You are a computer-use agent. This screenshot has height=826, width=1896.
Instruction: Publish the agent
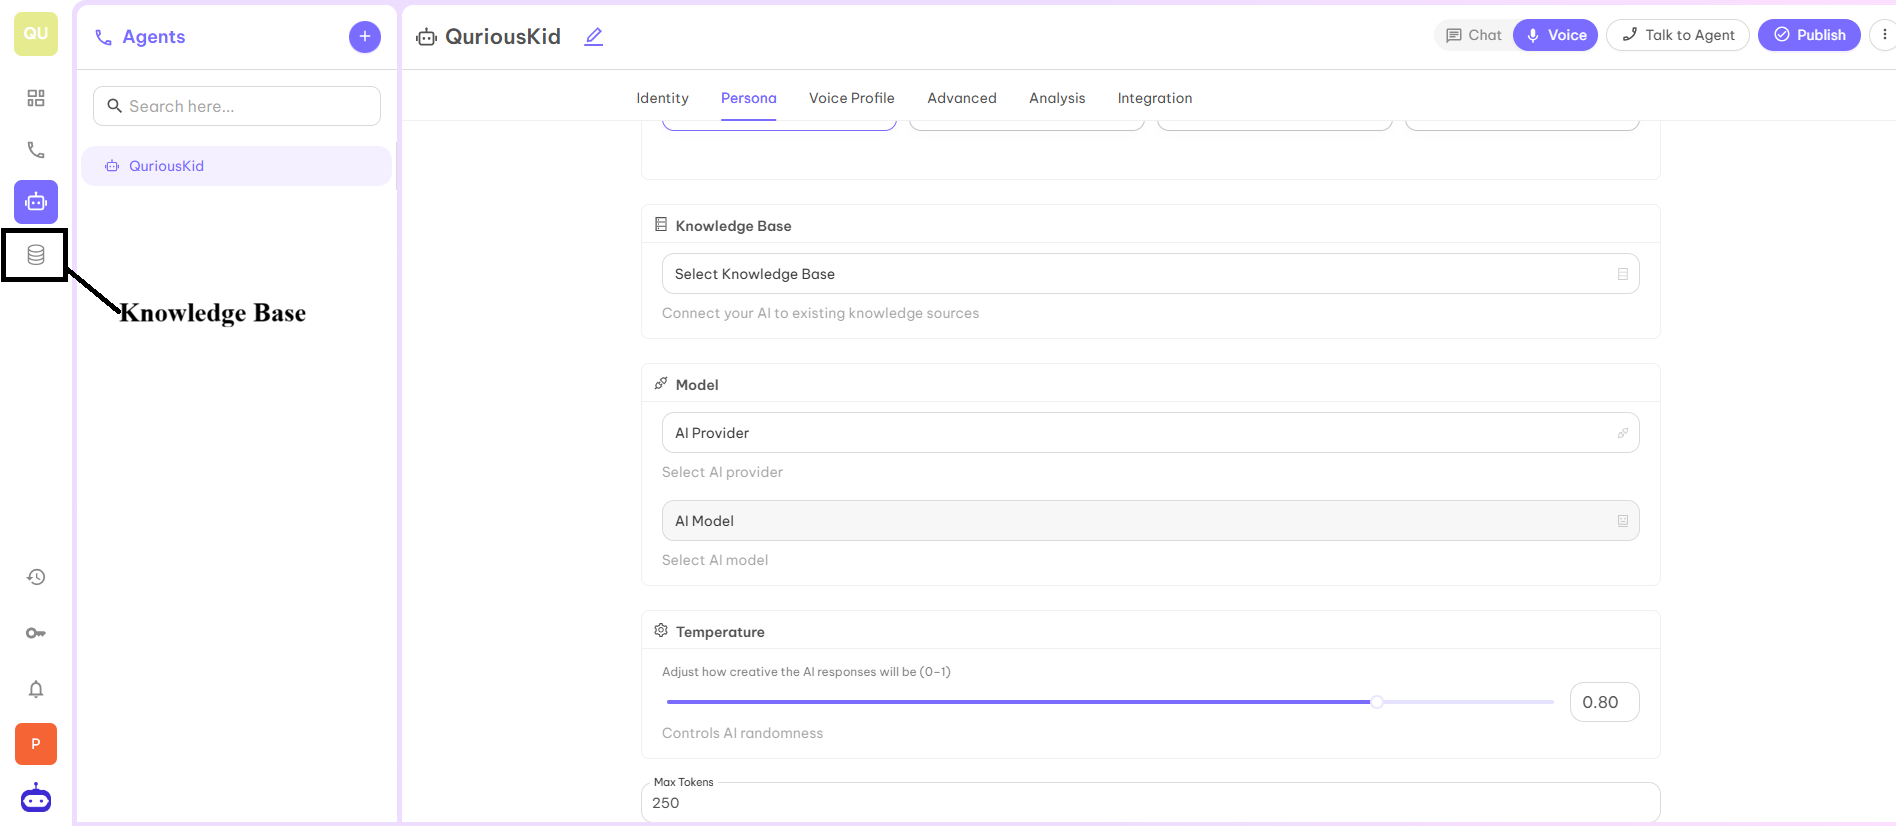click(x=1809, y=35)
